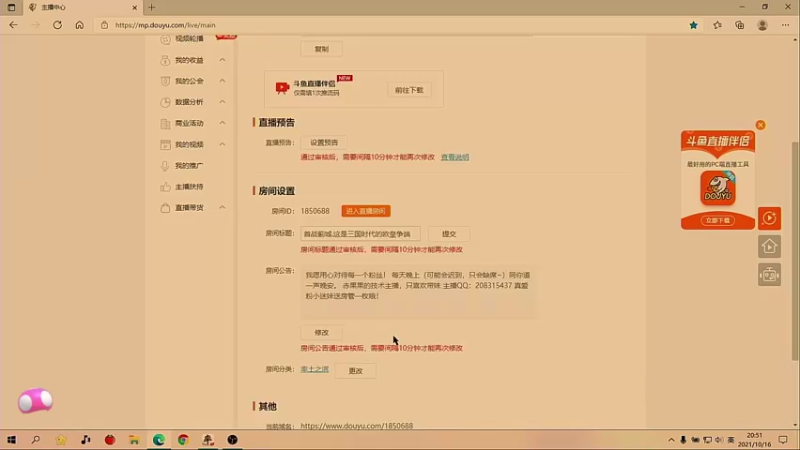
Task: Click the Windows Start button
Action: click(x=11, y=440)
